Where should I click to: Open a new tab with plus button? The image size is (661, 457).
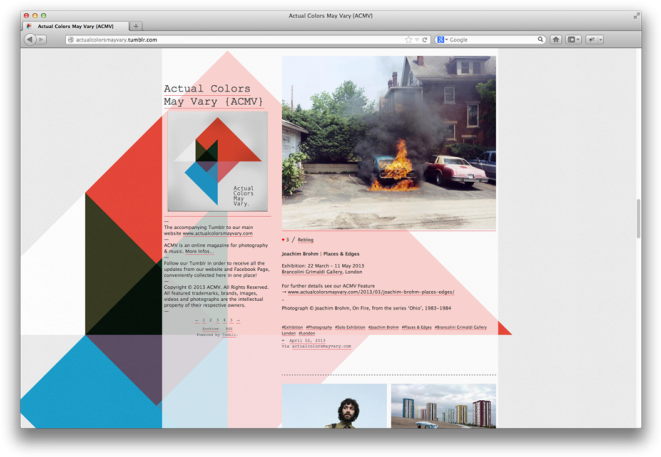136,26
